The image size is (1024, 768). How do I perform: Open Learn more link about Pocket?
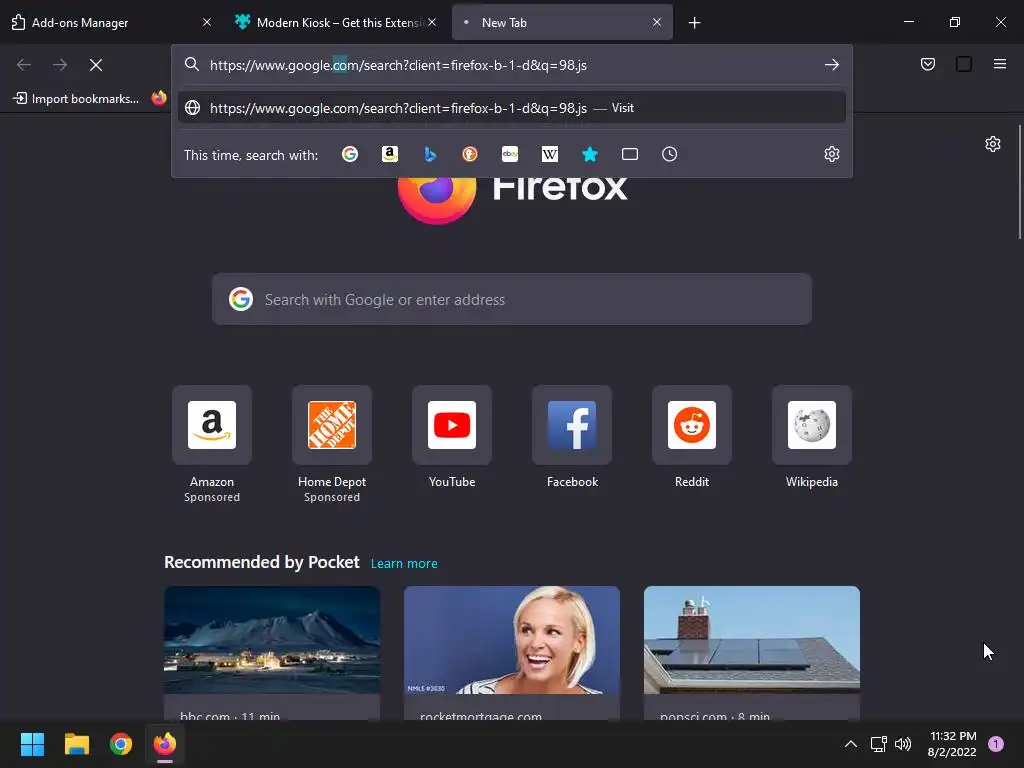click(x=404, y=564)
